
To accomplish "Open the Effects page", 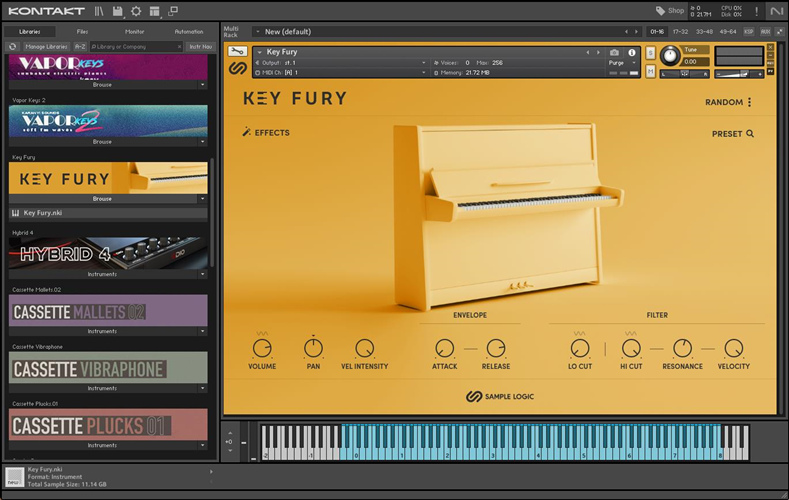I will [x=265, y=132].
